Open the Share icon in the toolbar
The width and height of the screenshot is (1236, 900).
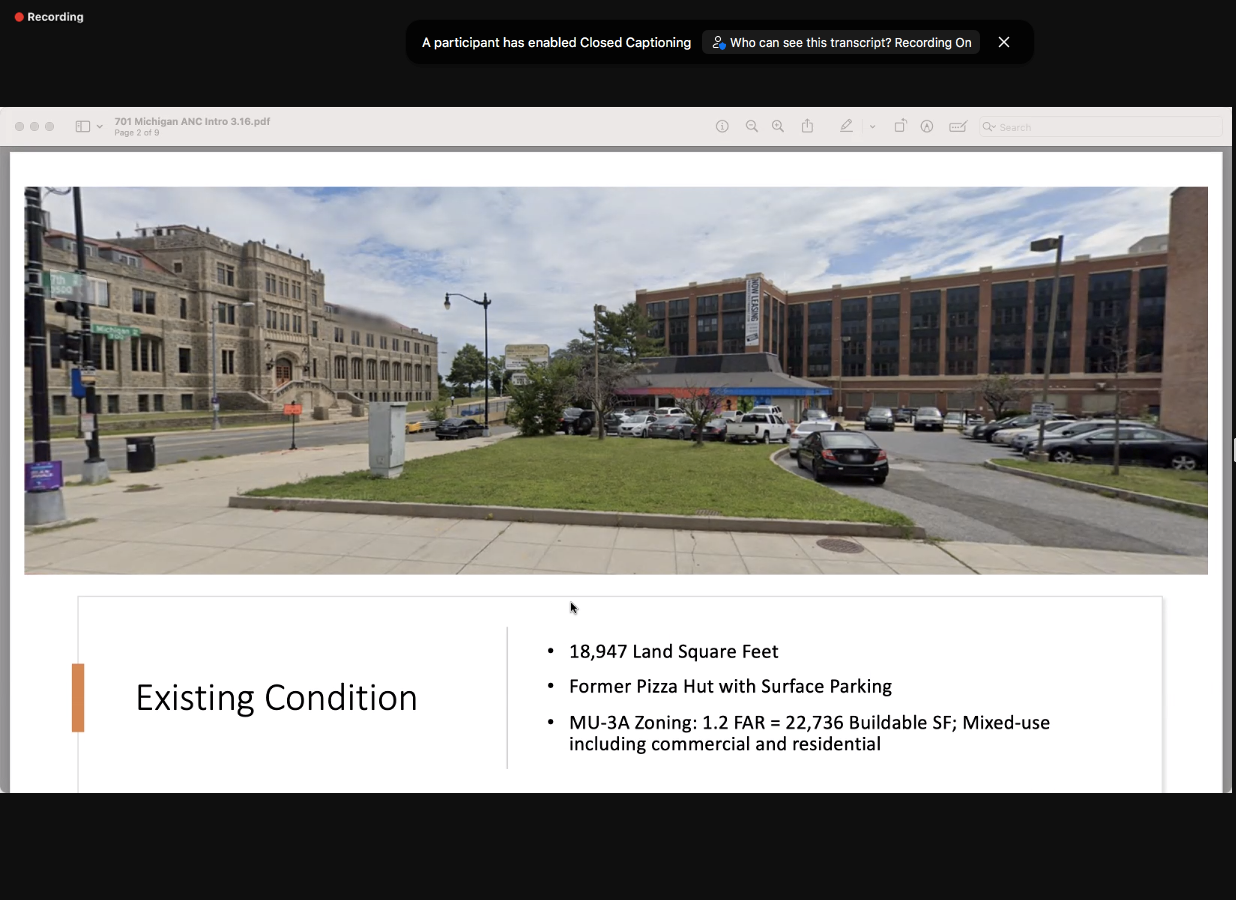(x=807, y=126)
